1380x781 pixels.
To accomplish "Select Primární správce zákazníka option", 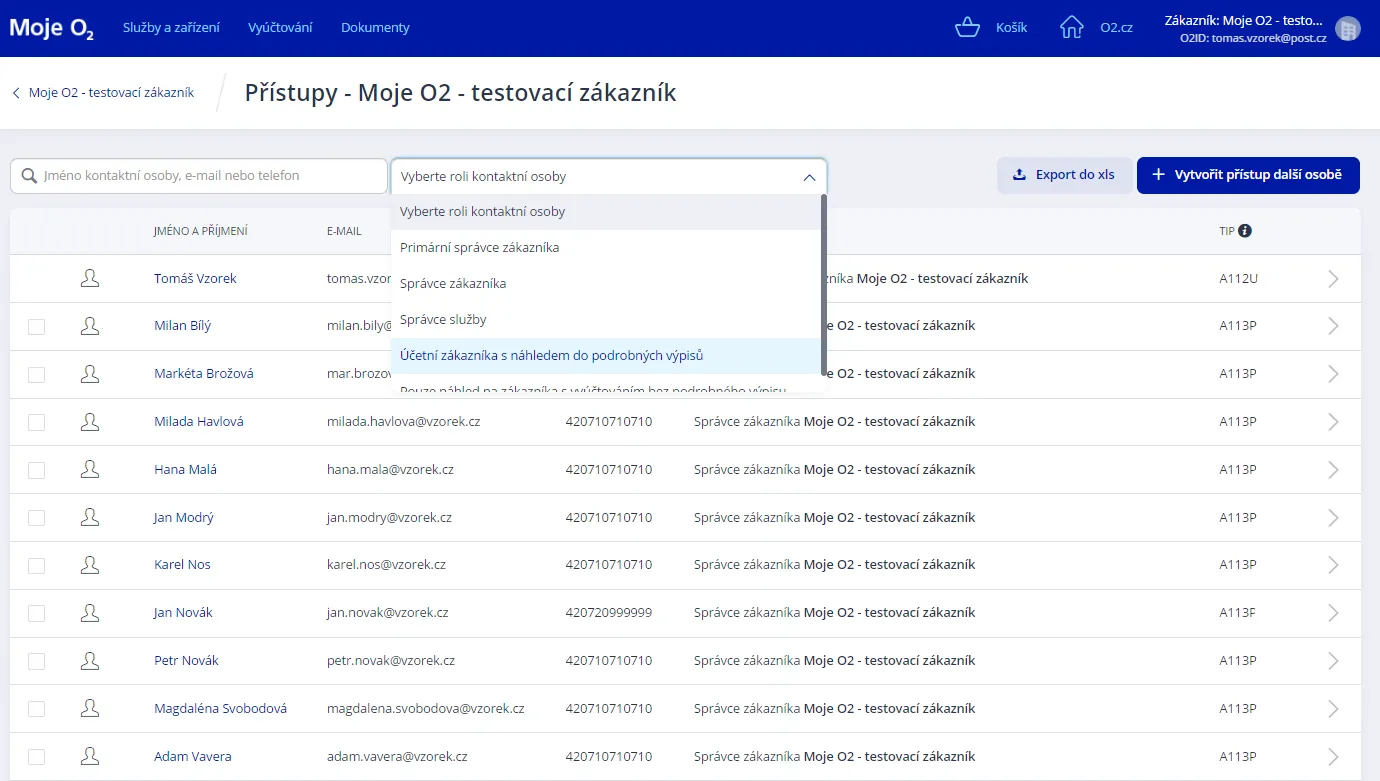I will pos(479,248).
